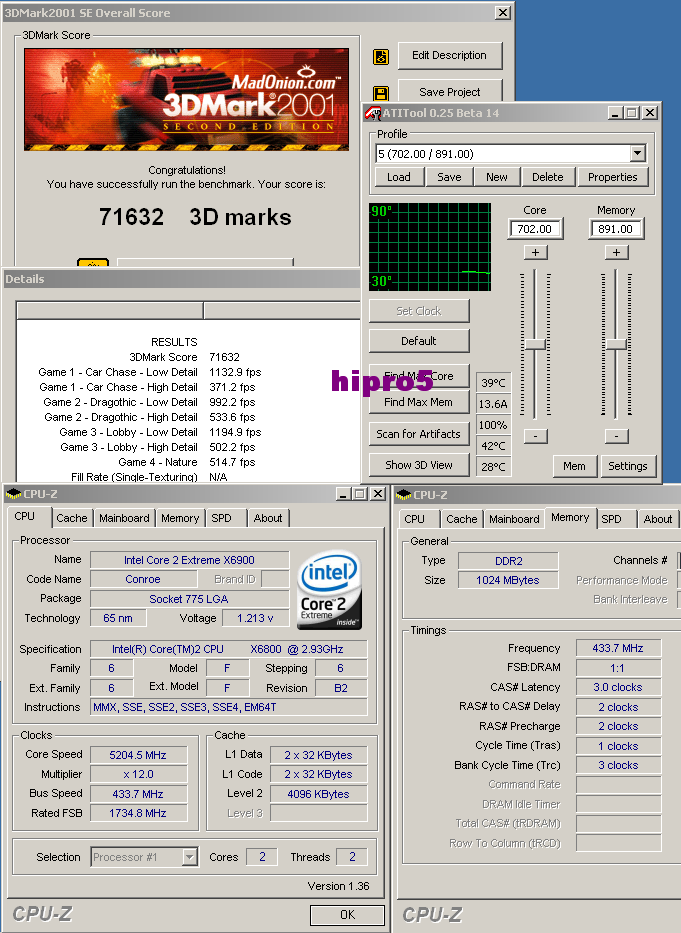Image resolution: width=681 pixels, height=933 pixels.
Task: Create a New profile in ATITool
Action: coord(496,177)
